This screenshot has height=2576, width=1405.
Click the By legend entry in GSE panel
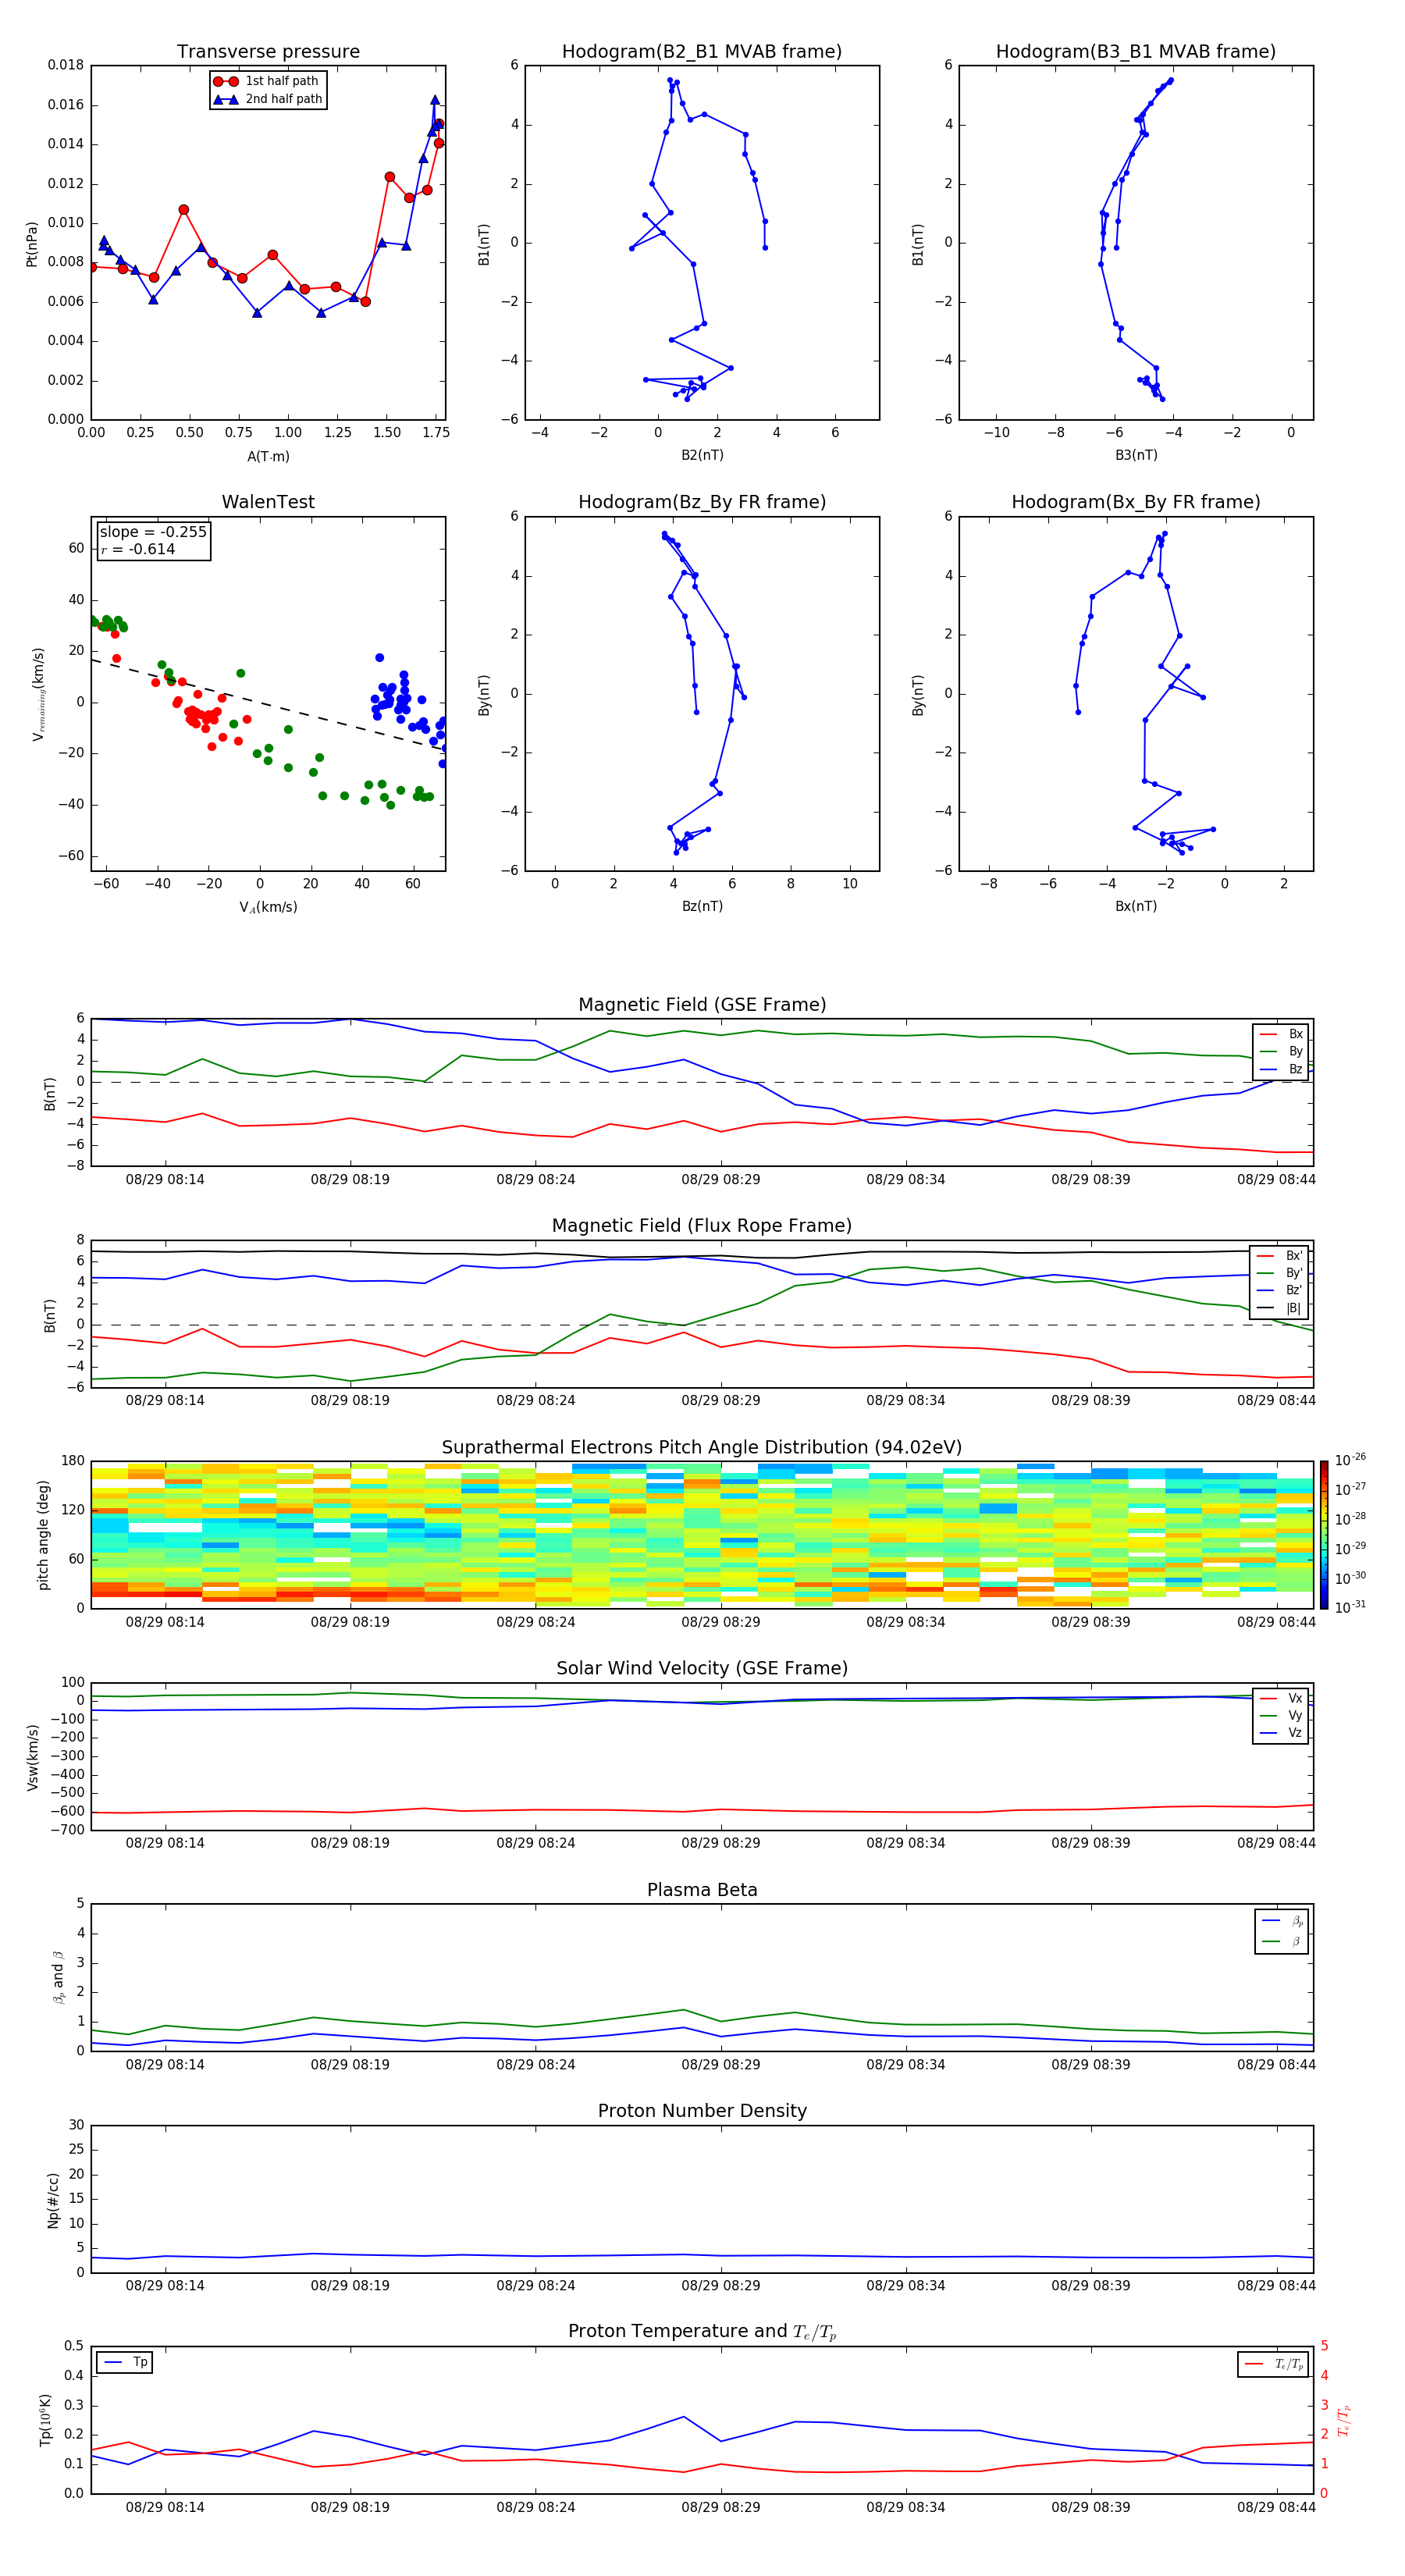[x=1281, y=1051]
